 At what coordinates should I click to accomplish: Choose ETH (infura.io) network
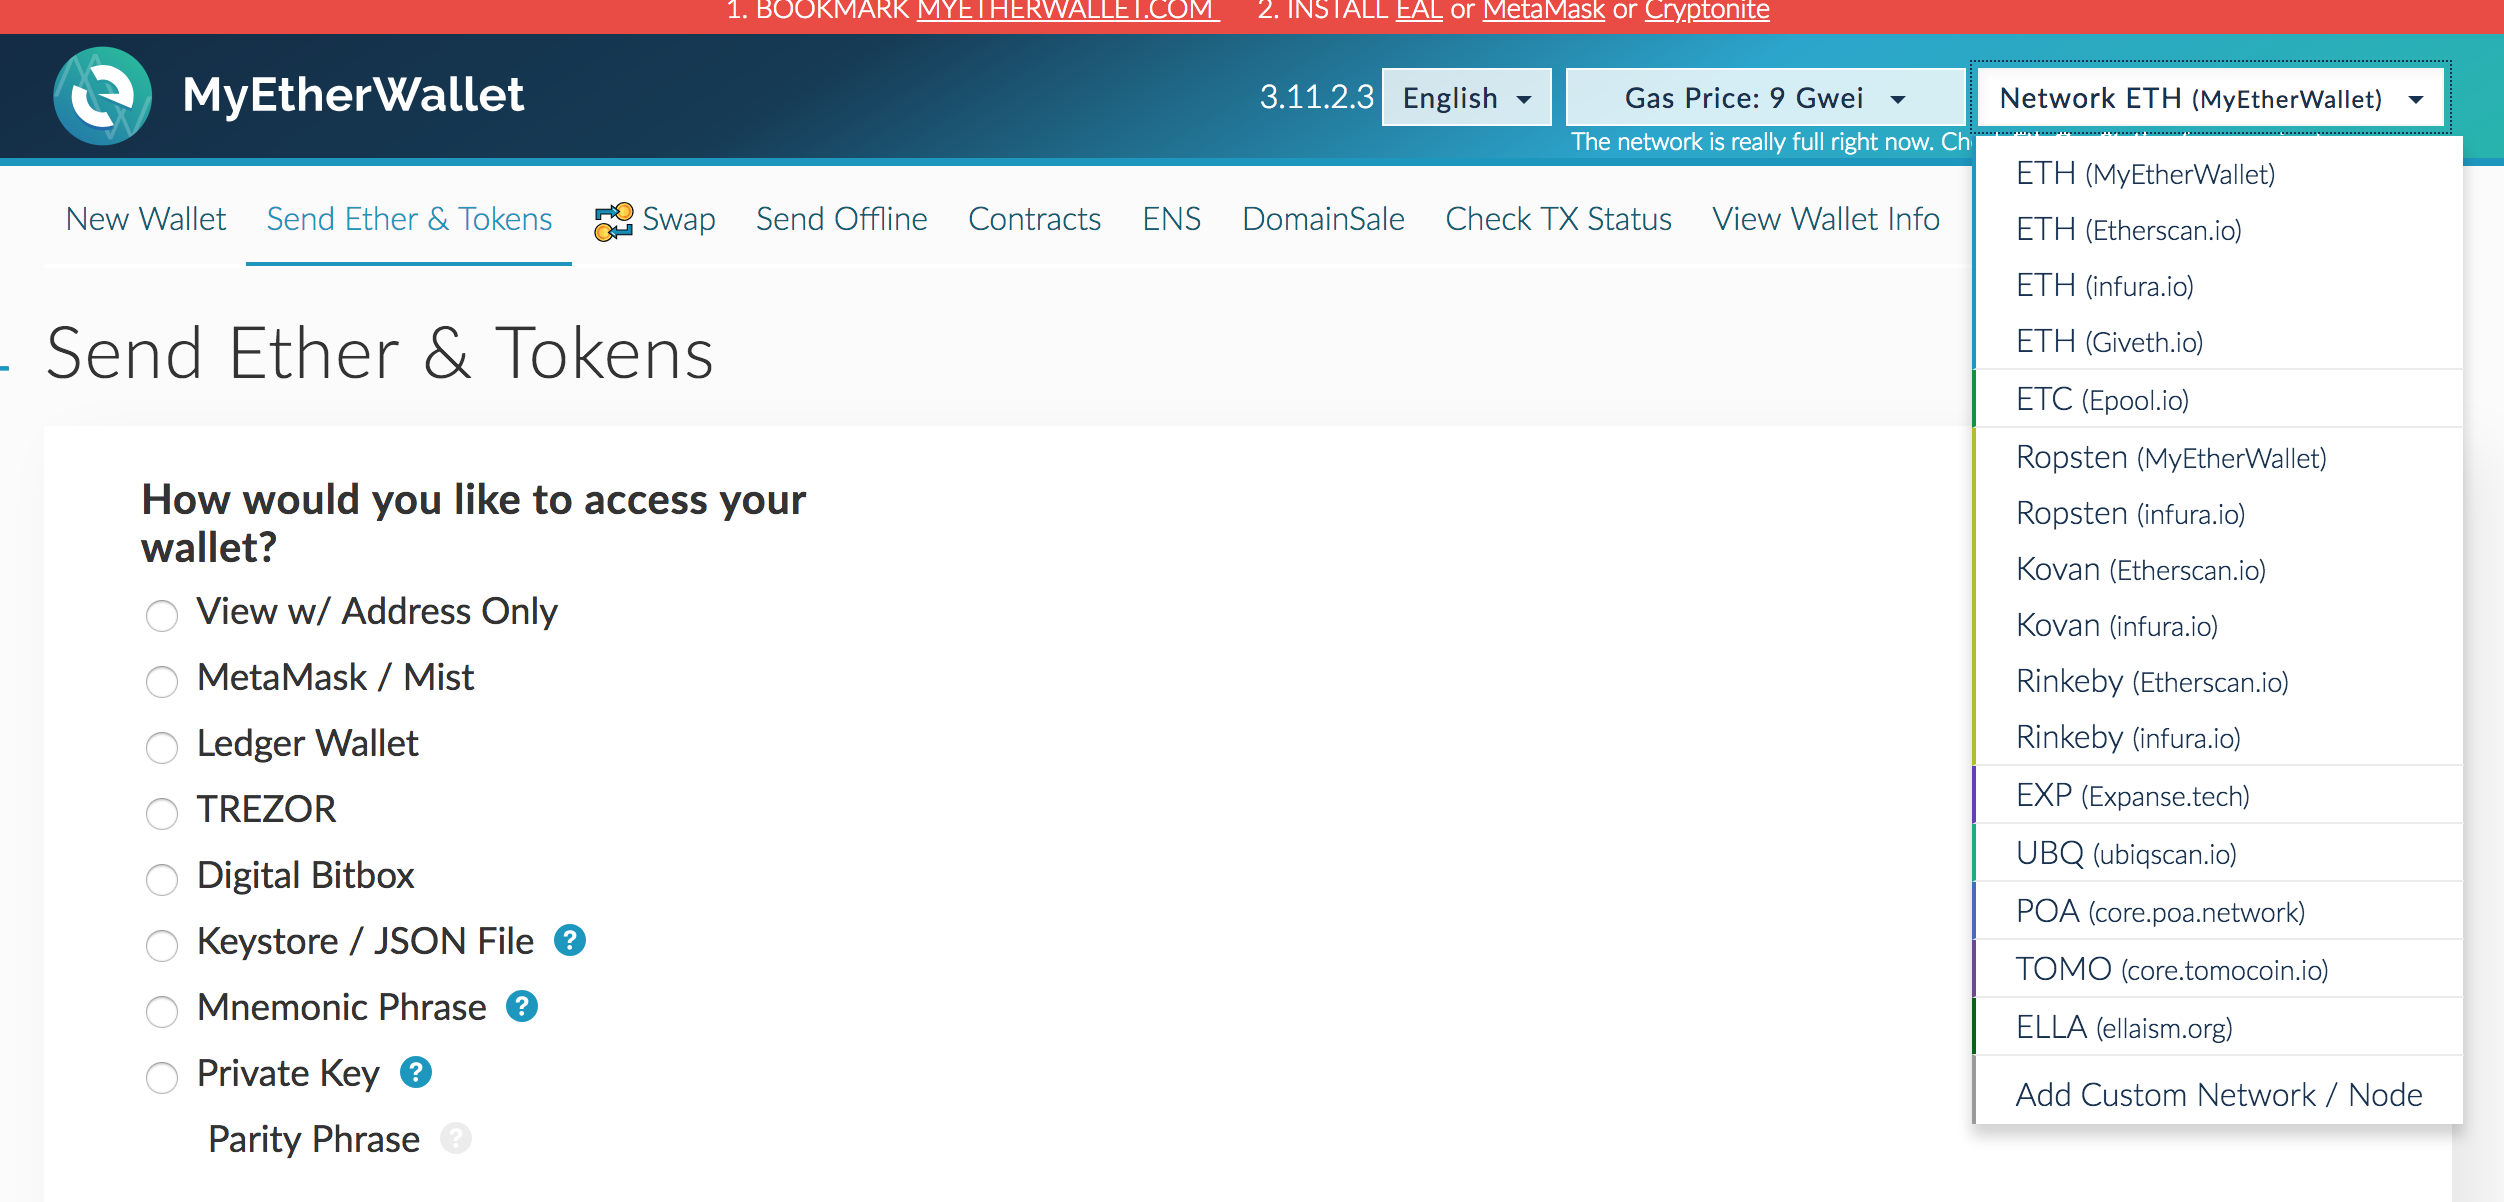pyautogui.click(x=2218, y=286)
